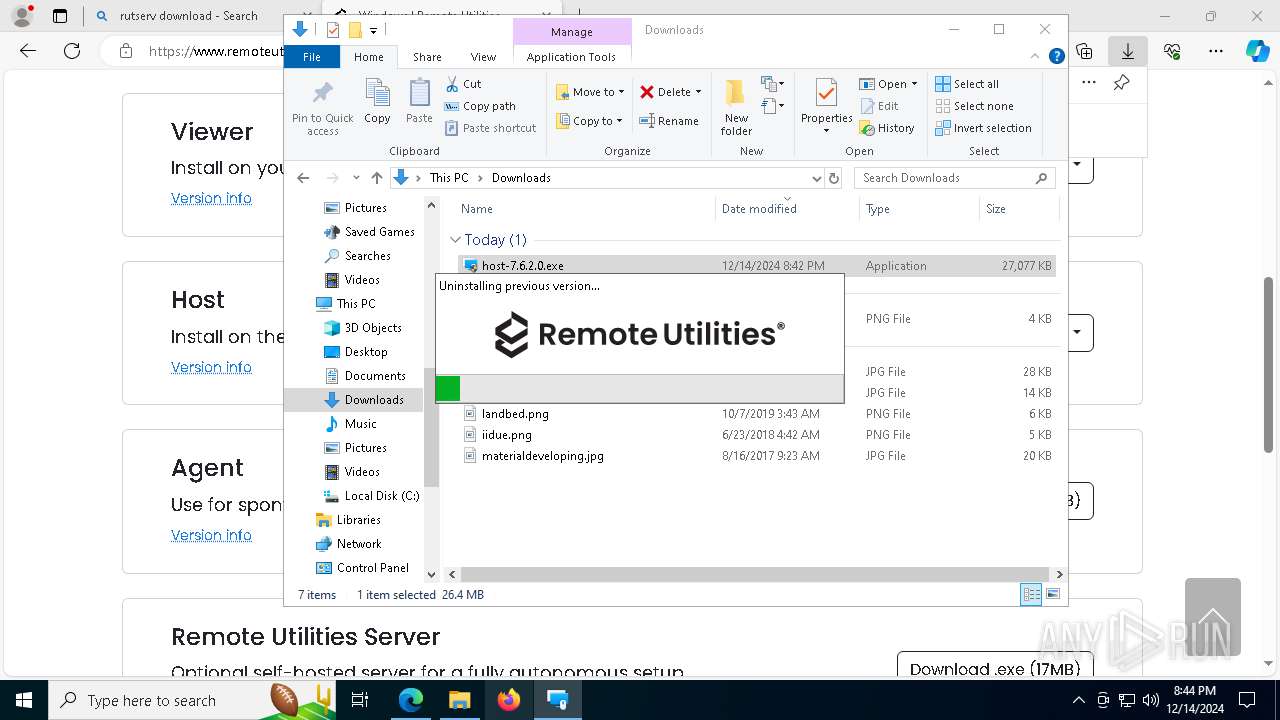Open Quick Access Toolbar customize dropdown
Image resolution: width=1280 pixels, height=720 pixels.
coord(373,30)
